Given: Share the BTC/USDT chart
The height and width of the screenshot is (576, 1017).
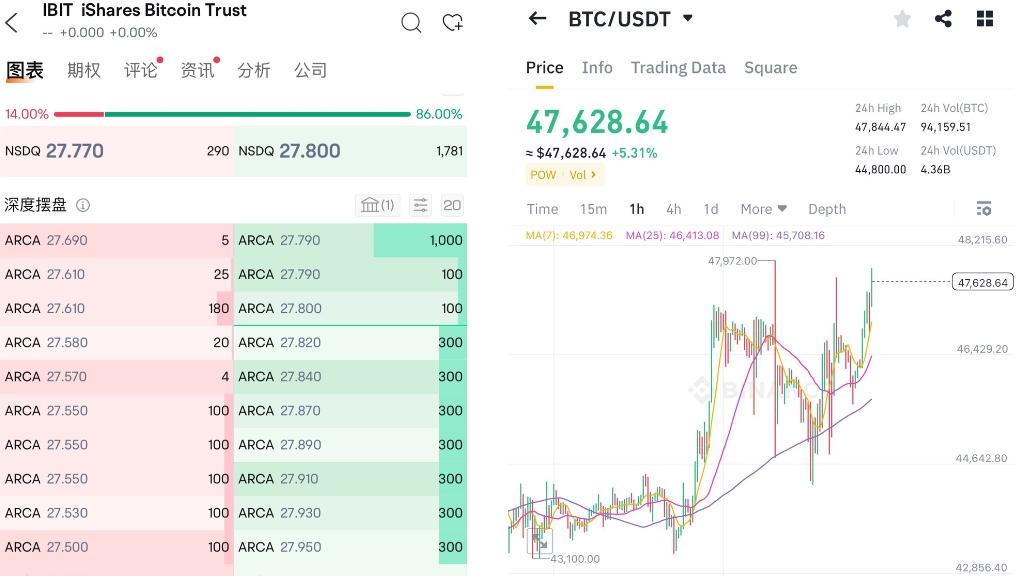Looking at the screenshot, I should tap(943, 18).
